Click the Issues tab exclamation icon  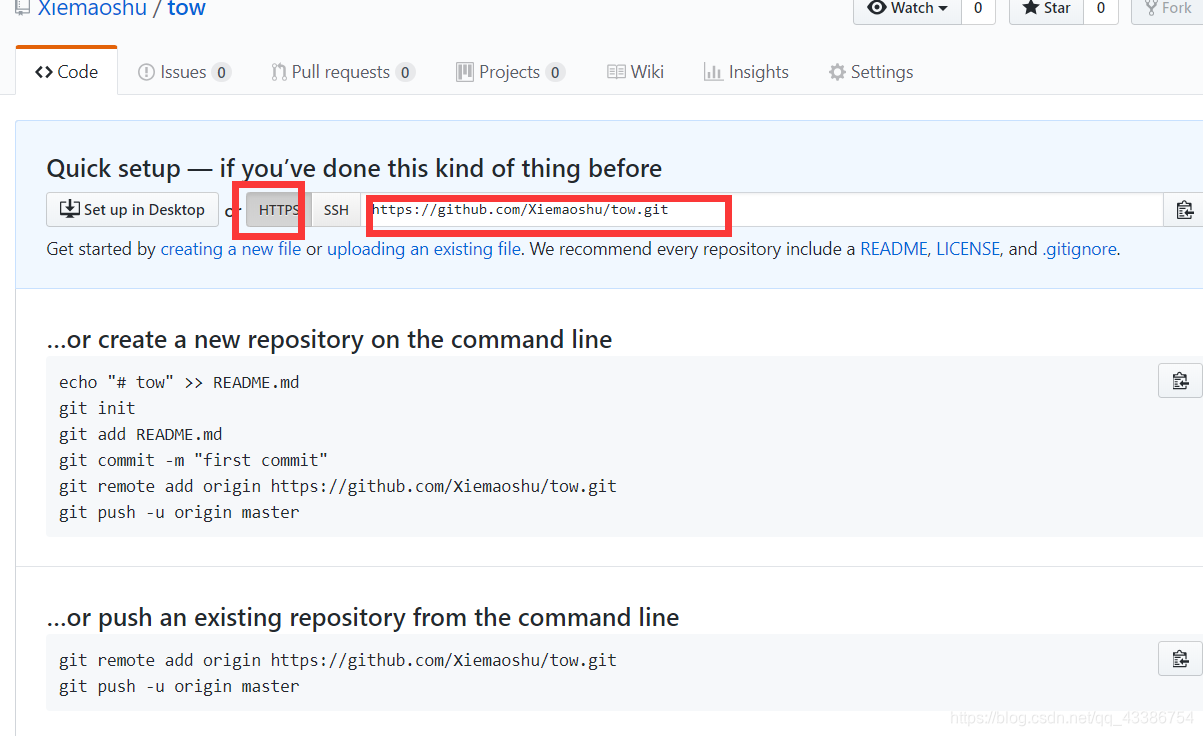[x=146, y=72]
